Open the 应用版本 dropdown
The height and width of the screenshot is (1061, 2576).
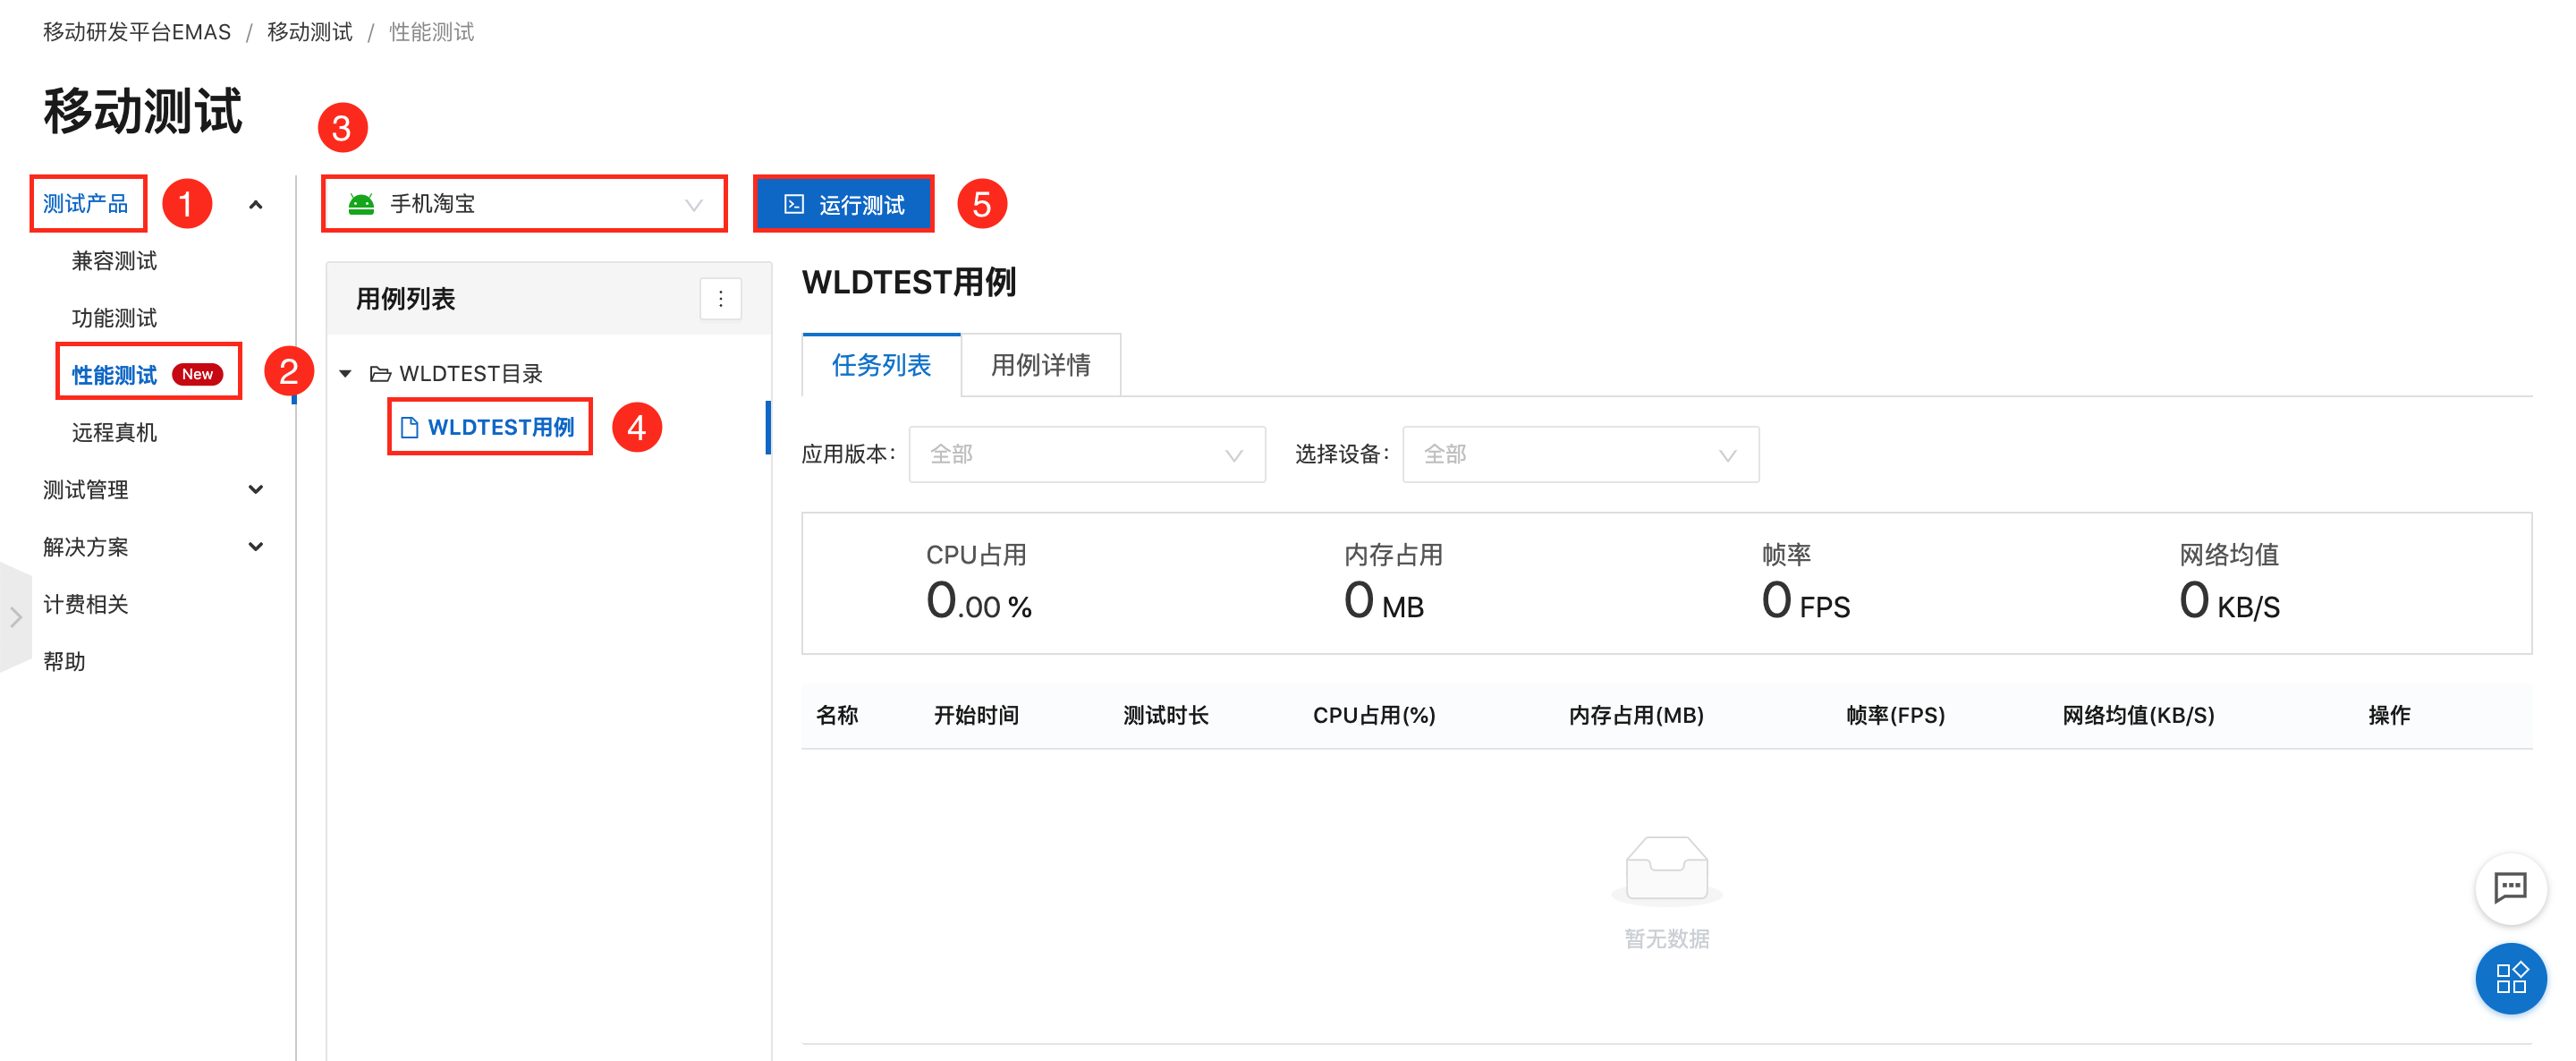click(1087, 455)
